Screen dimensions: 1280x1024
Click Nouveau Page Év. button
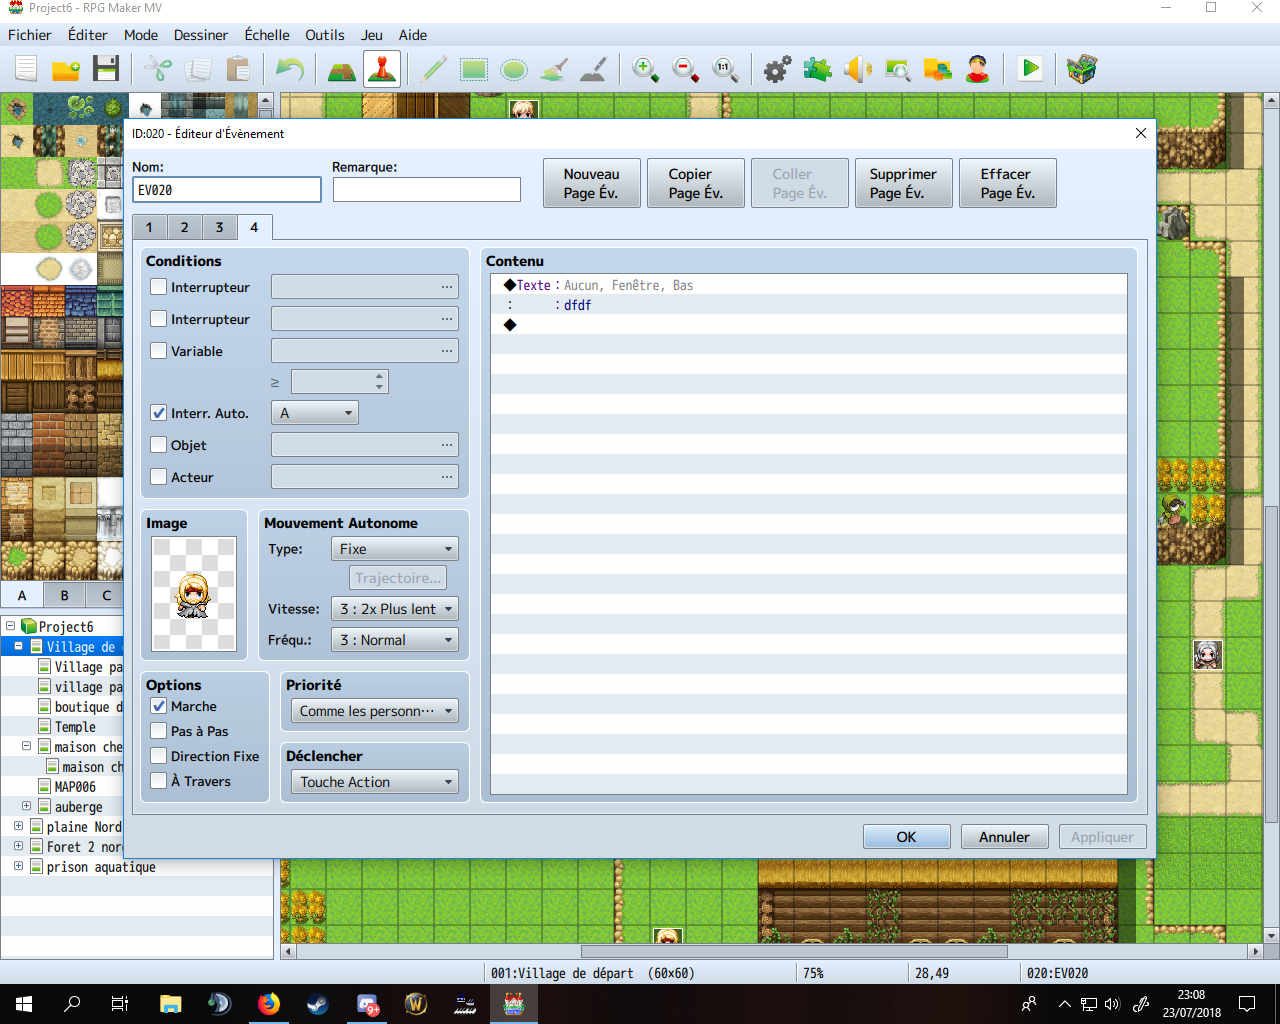click(592, 183)
